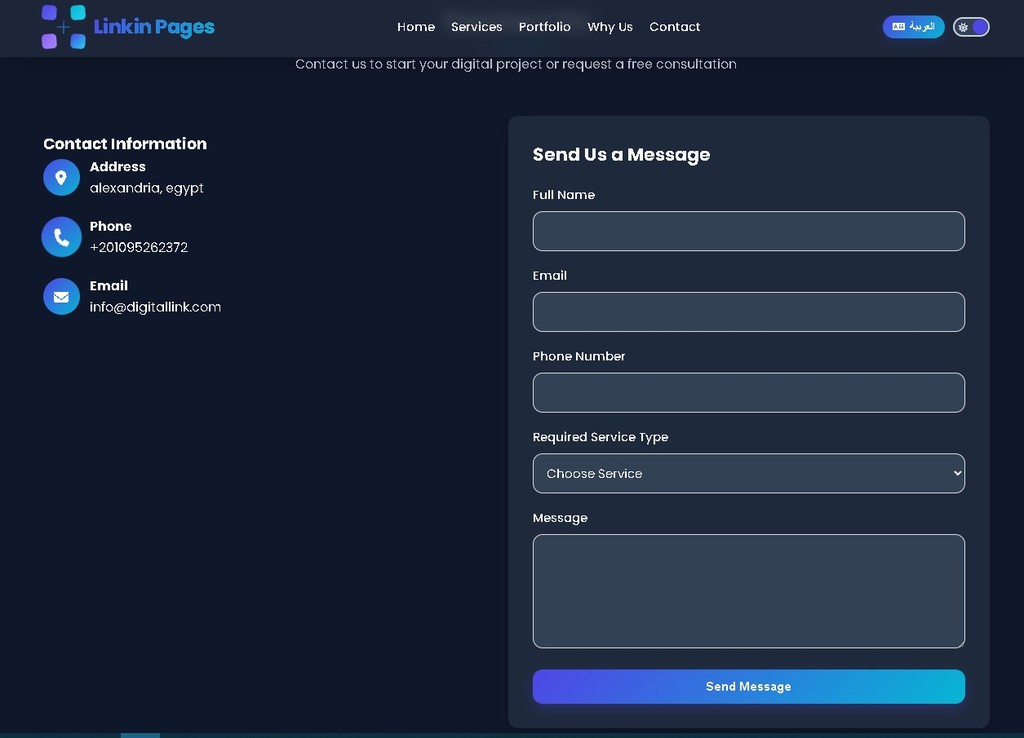Open the Contact nav link

tap(675, 27)
